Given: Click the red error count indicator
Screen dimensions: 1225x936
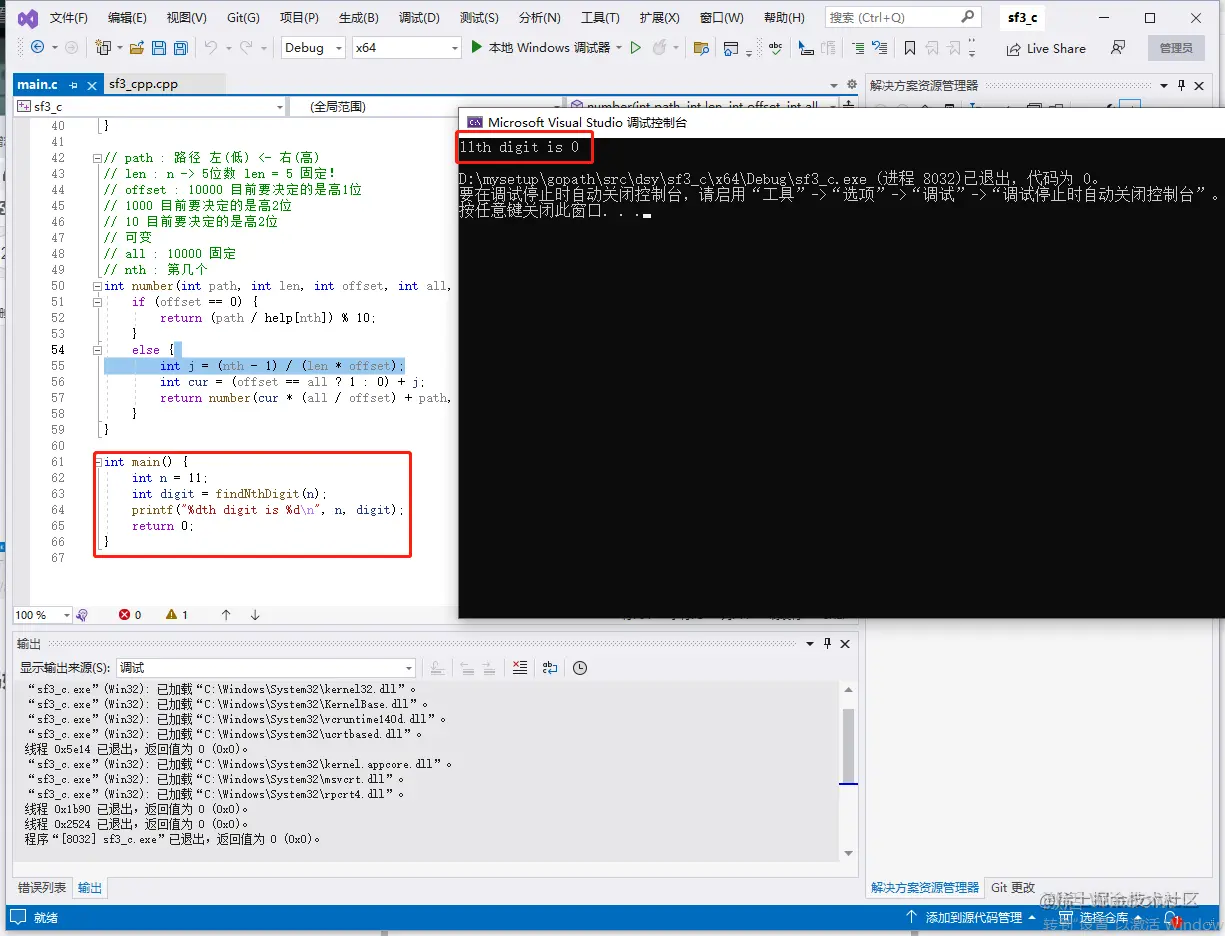Looking at the screenshot, I should (x=130, y=615).
